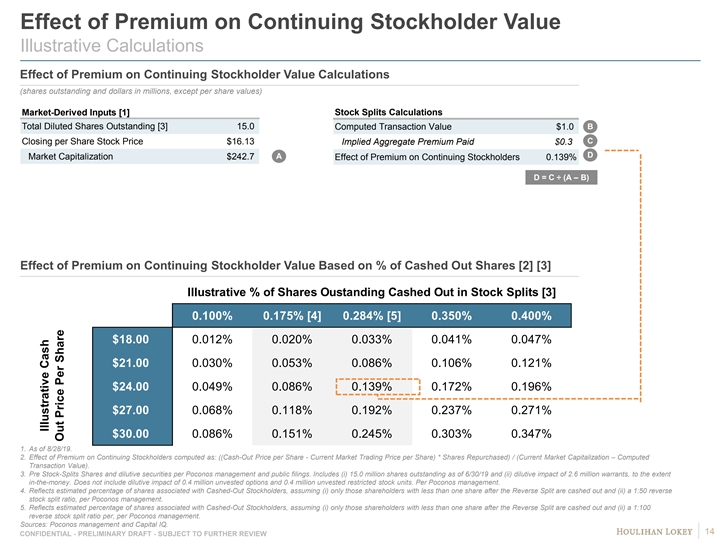Click the circled D badge
720x540 pixels.
[x=591, y=157]
